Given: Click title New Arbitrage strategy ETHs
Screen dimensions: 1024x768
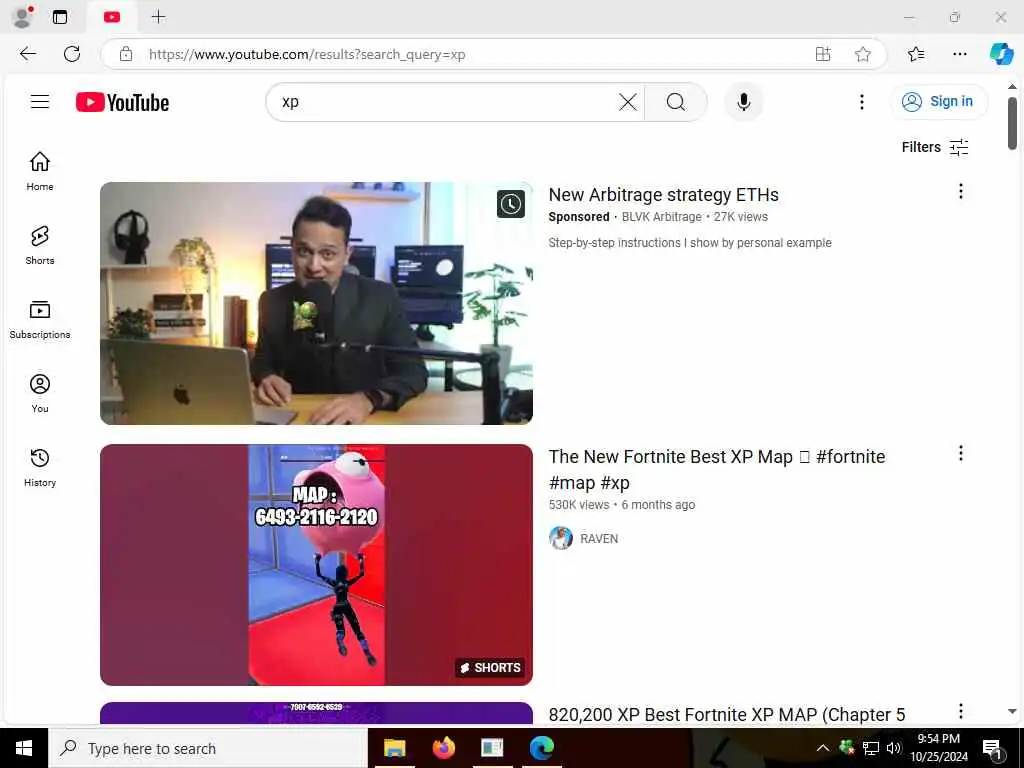Looking at the screenshot, I should coord(664,195).
